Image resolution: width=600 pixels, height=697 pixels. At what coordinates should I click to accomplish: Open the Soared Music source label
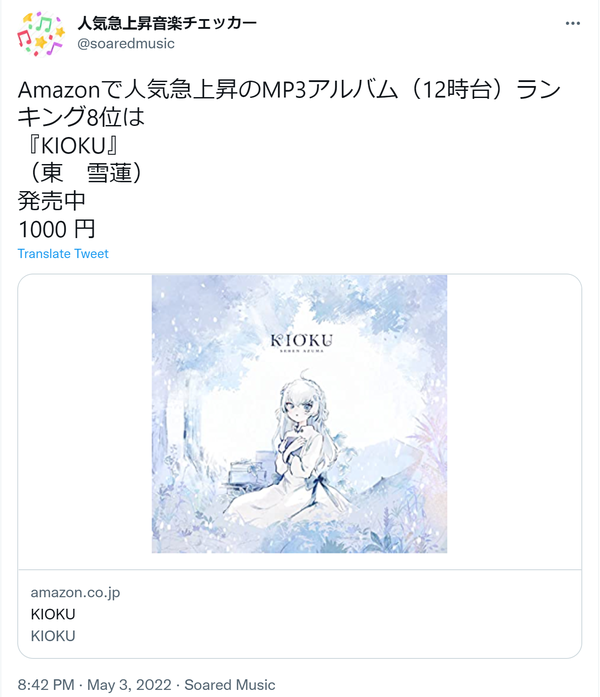[x=230, y=685]
